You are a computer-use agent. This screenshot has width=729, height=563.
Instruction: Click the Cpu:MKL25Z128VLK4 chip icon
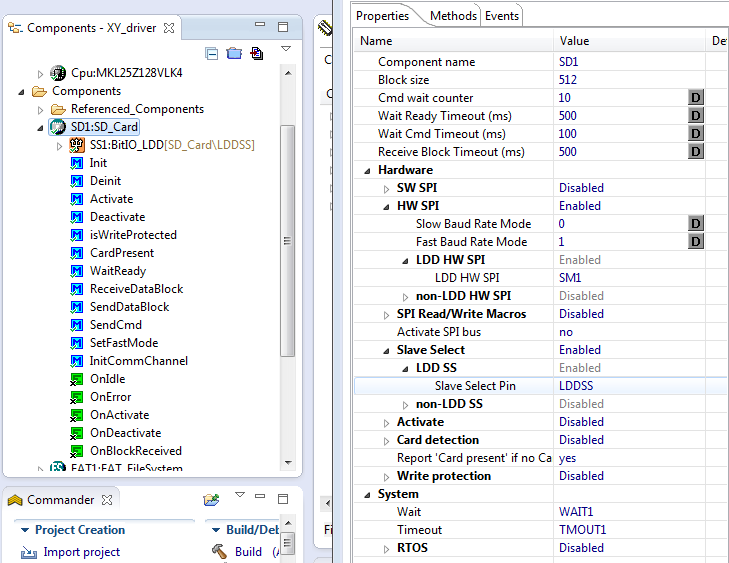point(58,73)
